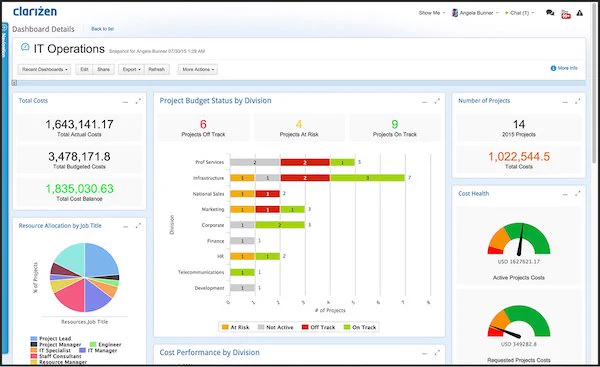The height and width of the screenshot is (367, 600).
Task: Maximize the Total Costs panel
Action: click(138, 101)
